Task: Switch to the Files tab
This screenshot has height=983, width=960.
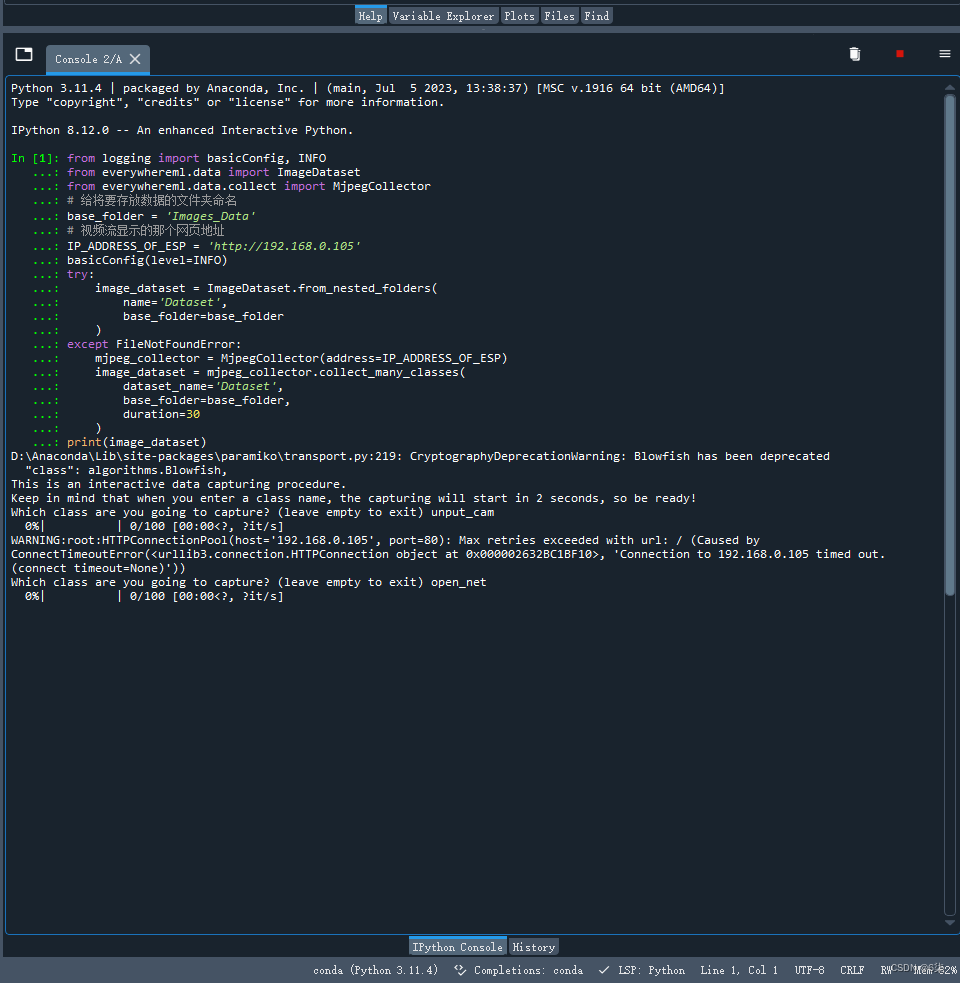Action: pyautogui.click(x=559, y=16)
